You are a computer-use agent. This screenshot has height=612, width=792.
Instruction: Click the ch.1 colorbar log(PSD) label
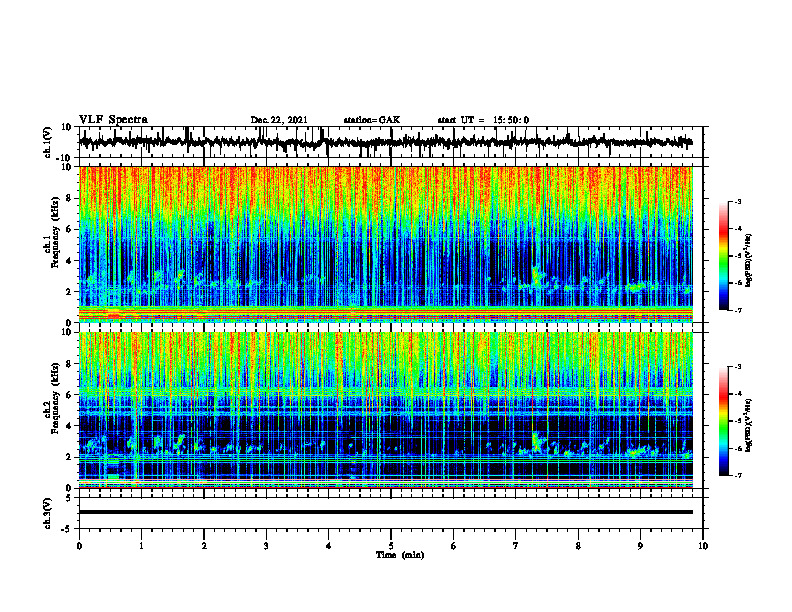tap(749, 261)
